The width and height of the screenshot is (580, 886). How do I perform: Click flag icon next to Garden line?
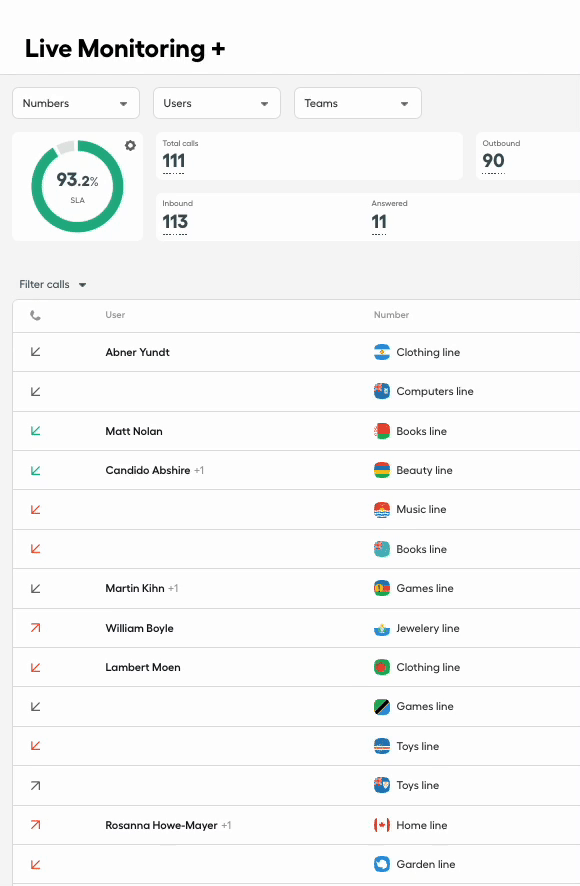[x=382, y=864]
